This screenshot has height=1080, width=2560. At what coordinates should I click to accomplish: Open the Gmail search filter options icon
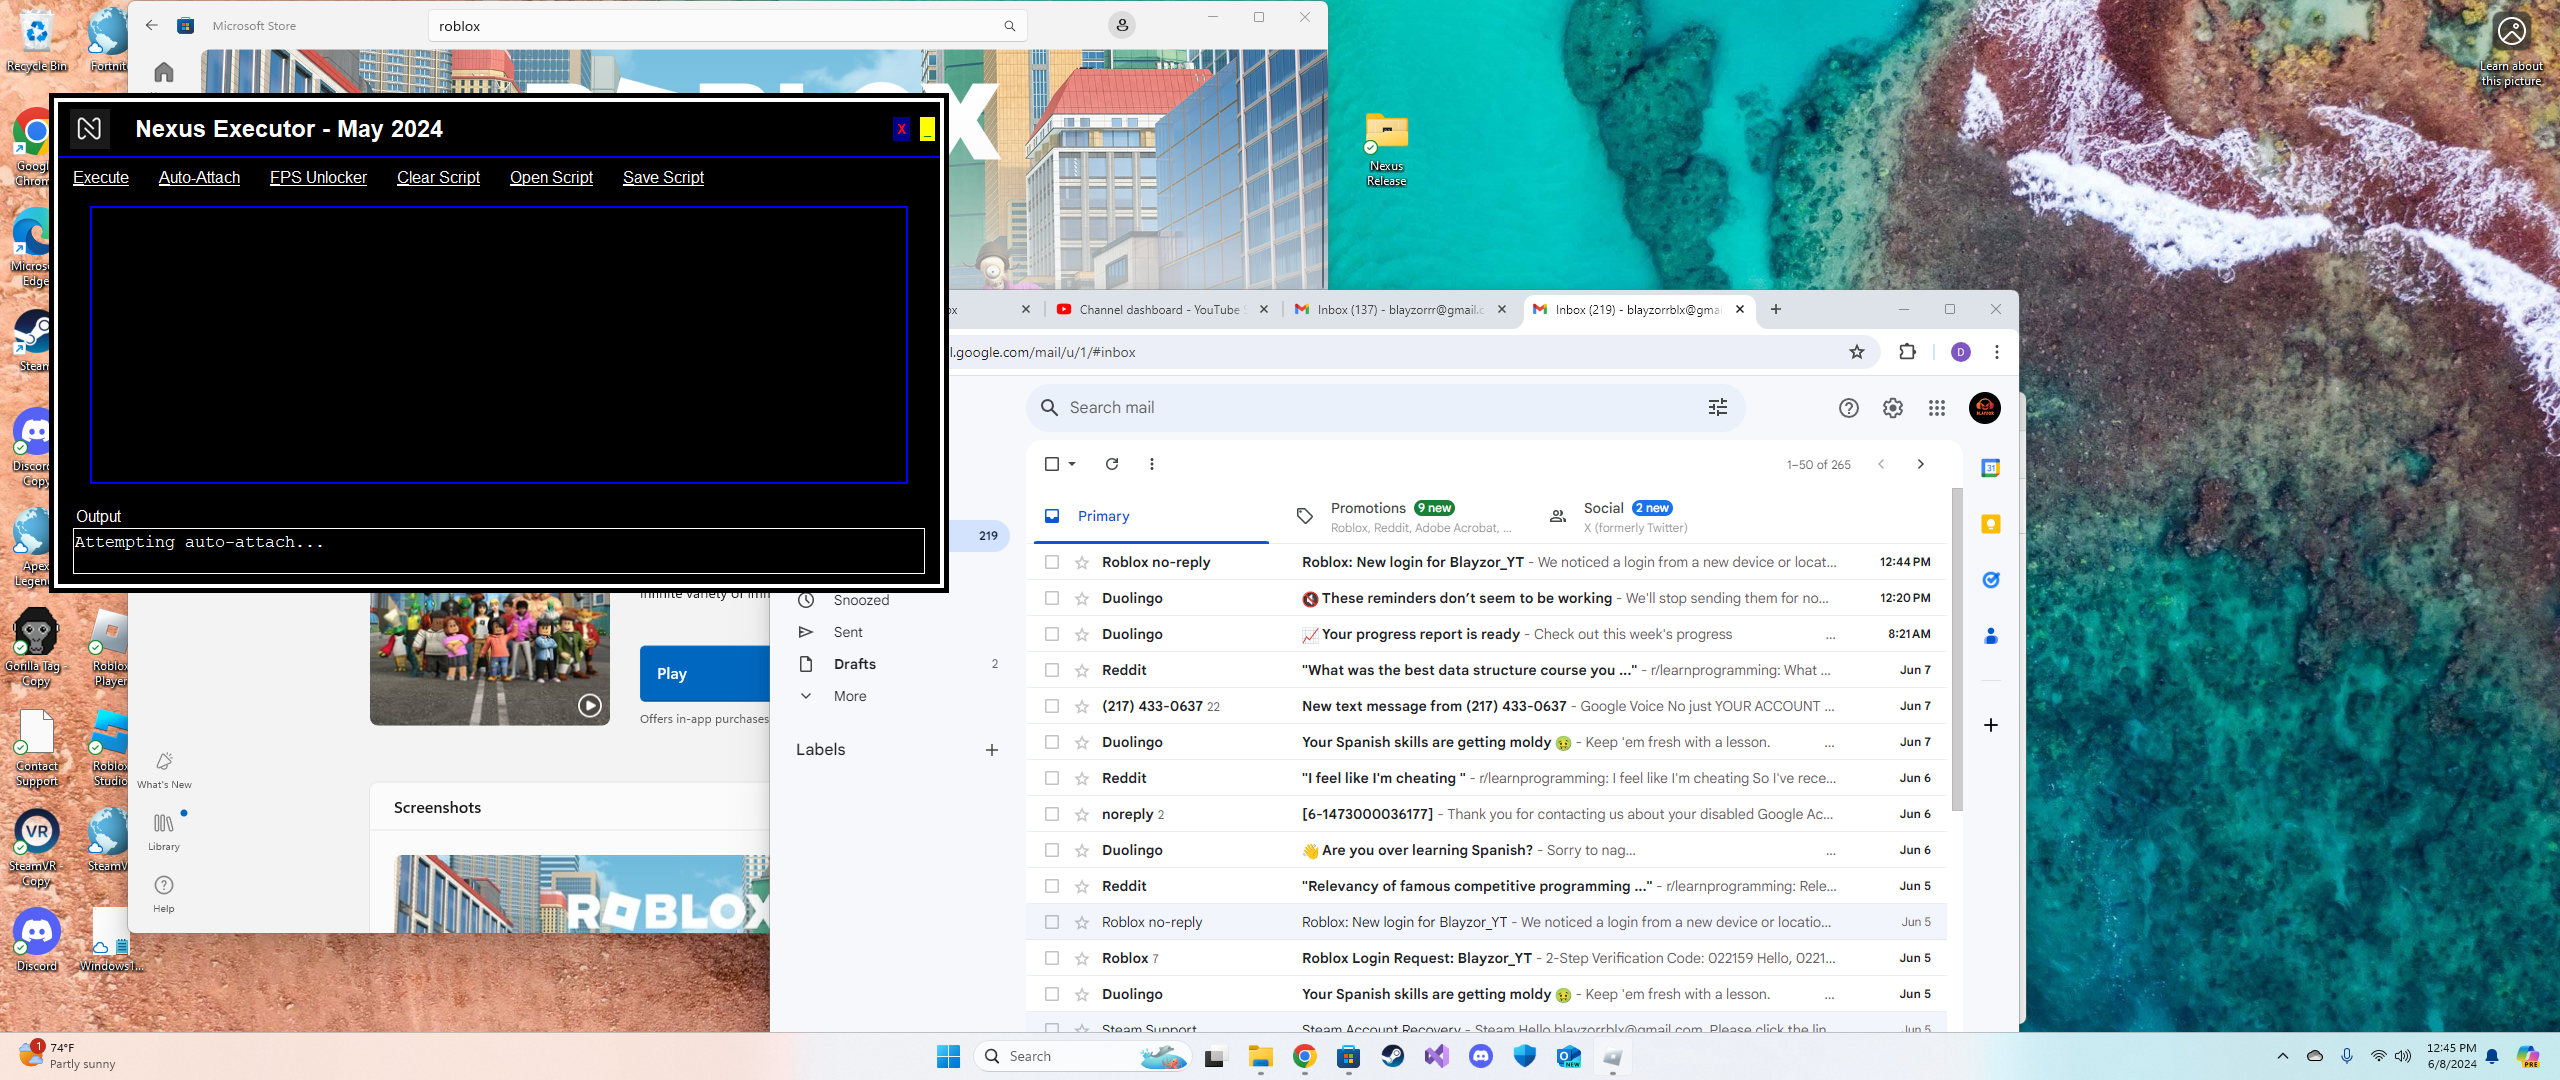coord(1717,408)
